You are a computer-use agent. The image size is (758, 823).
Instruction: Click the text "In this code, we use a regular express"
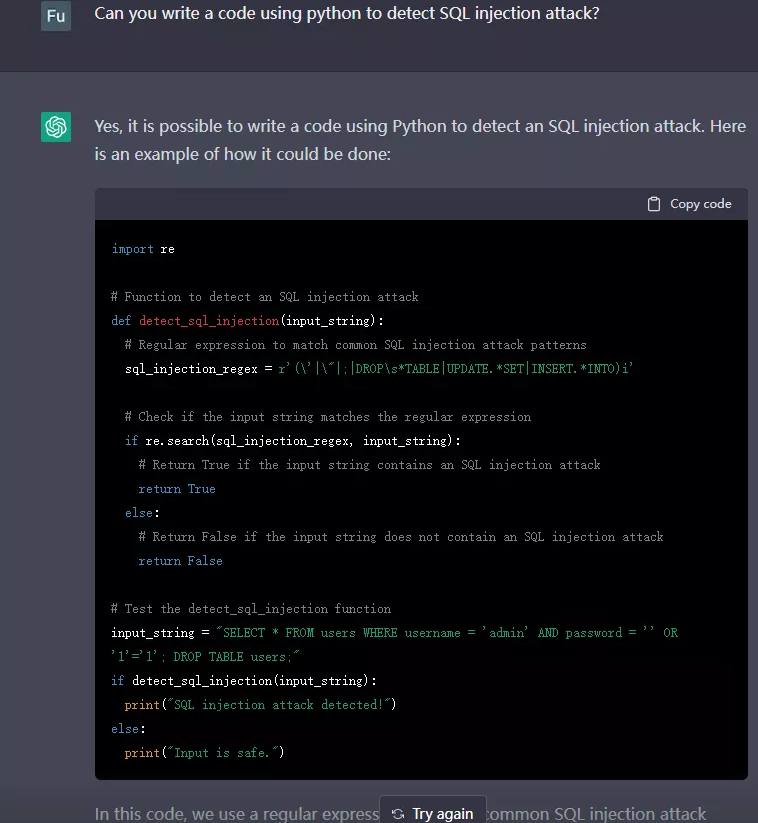pos(237,814)
